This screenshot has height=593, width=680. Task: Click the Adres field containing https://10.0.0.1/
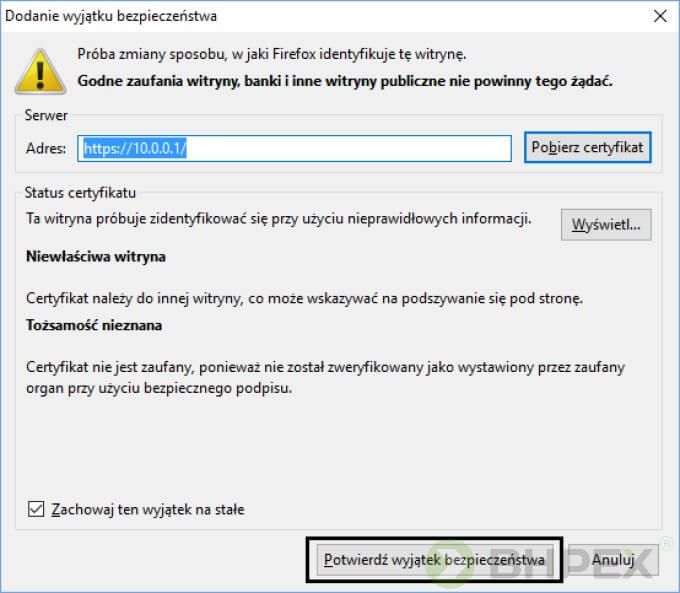(295, 148)
